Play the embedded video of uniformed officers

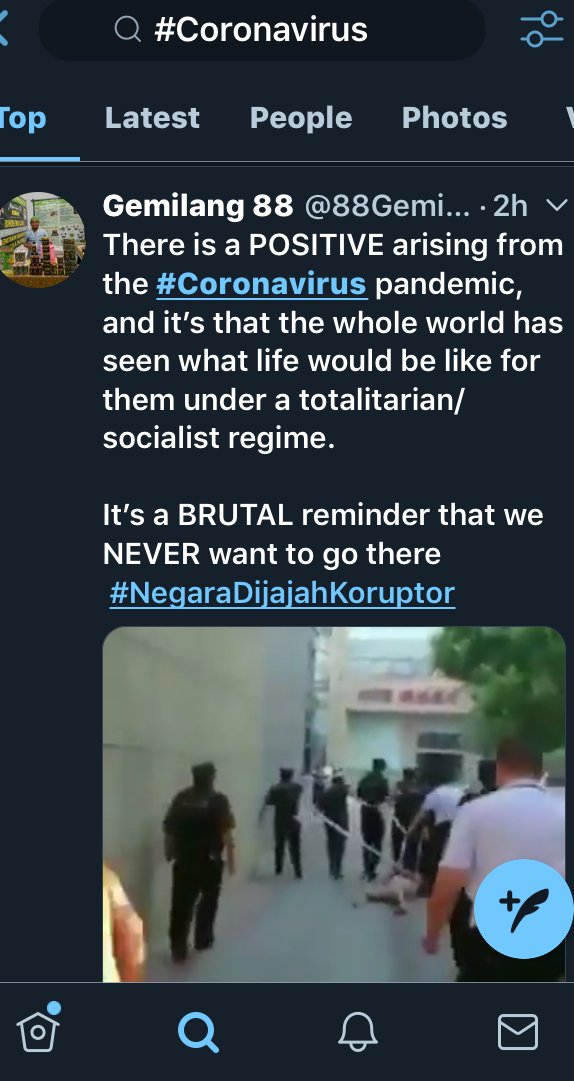point(334,804)
